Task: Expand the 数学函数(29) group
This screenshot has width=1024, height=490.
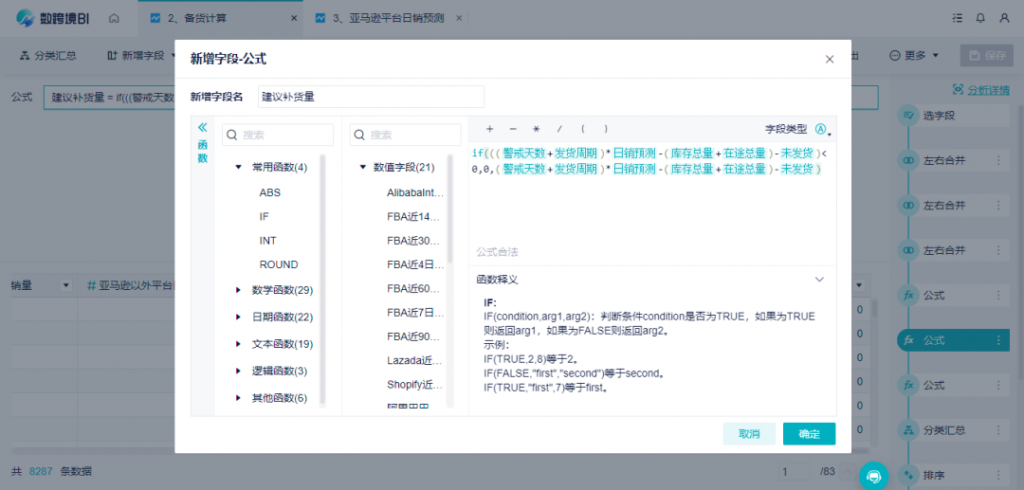Action: tap(238, 290)
